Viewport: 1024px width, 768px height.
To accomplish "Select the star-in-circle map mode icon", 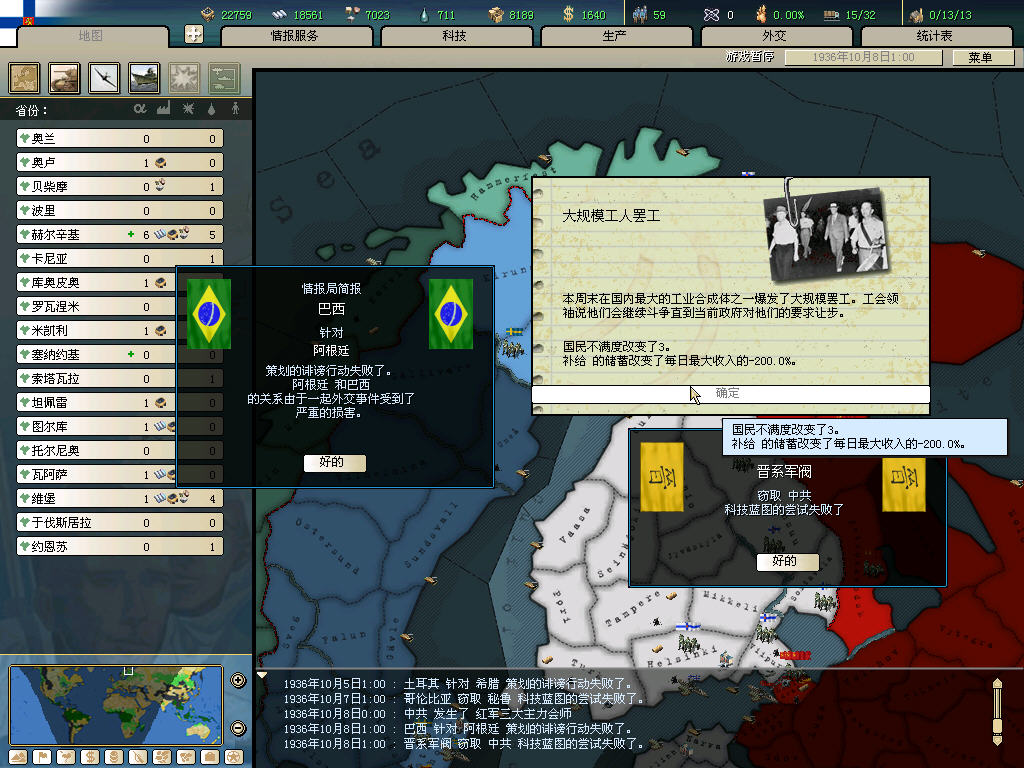I will tap(234, 757).
